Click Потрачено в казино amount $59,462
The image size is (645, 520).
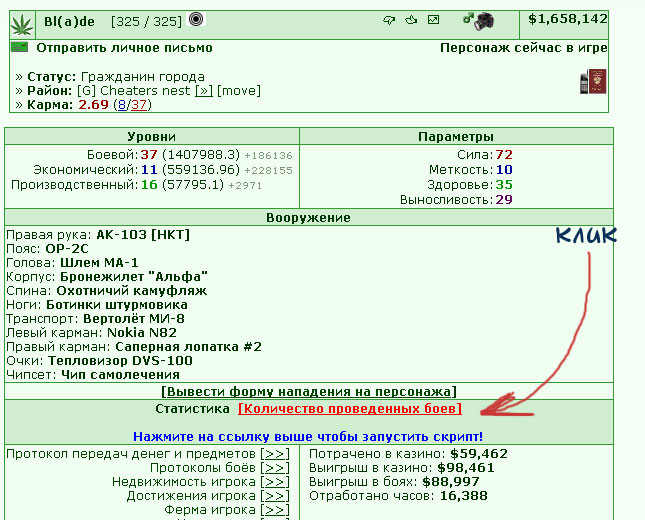coord(479,454)
